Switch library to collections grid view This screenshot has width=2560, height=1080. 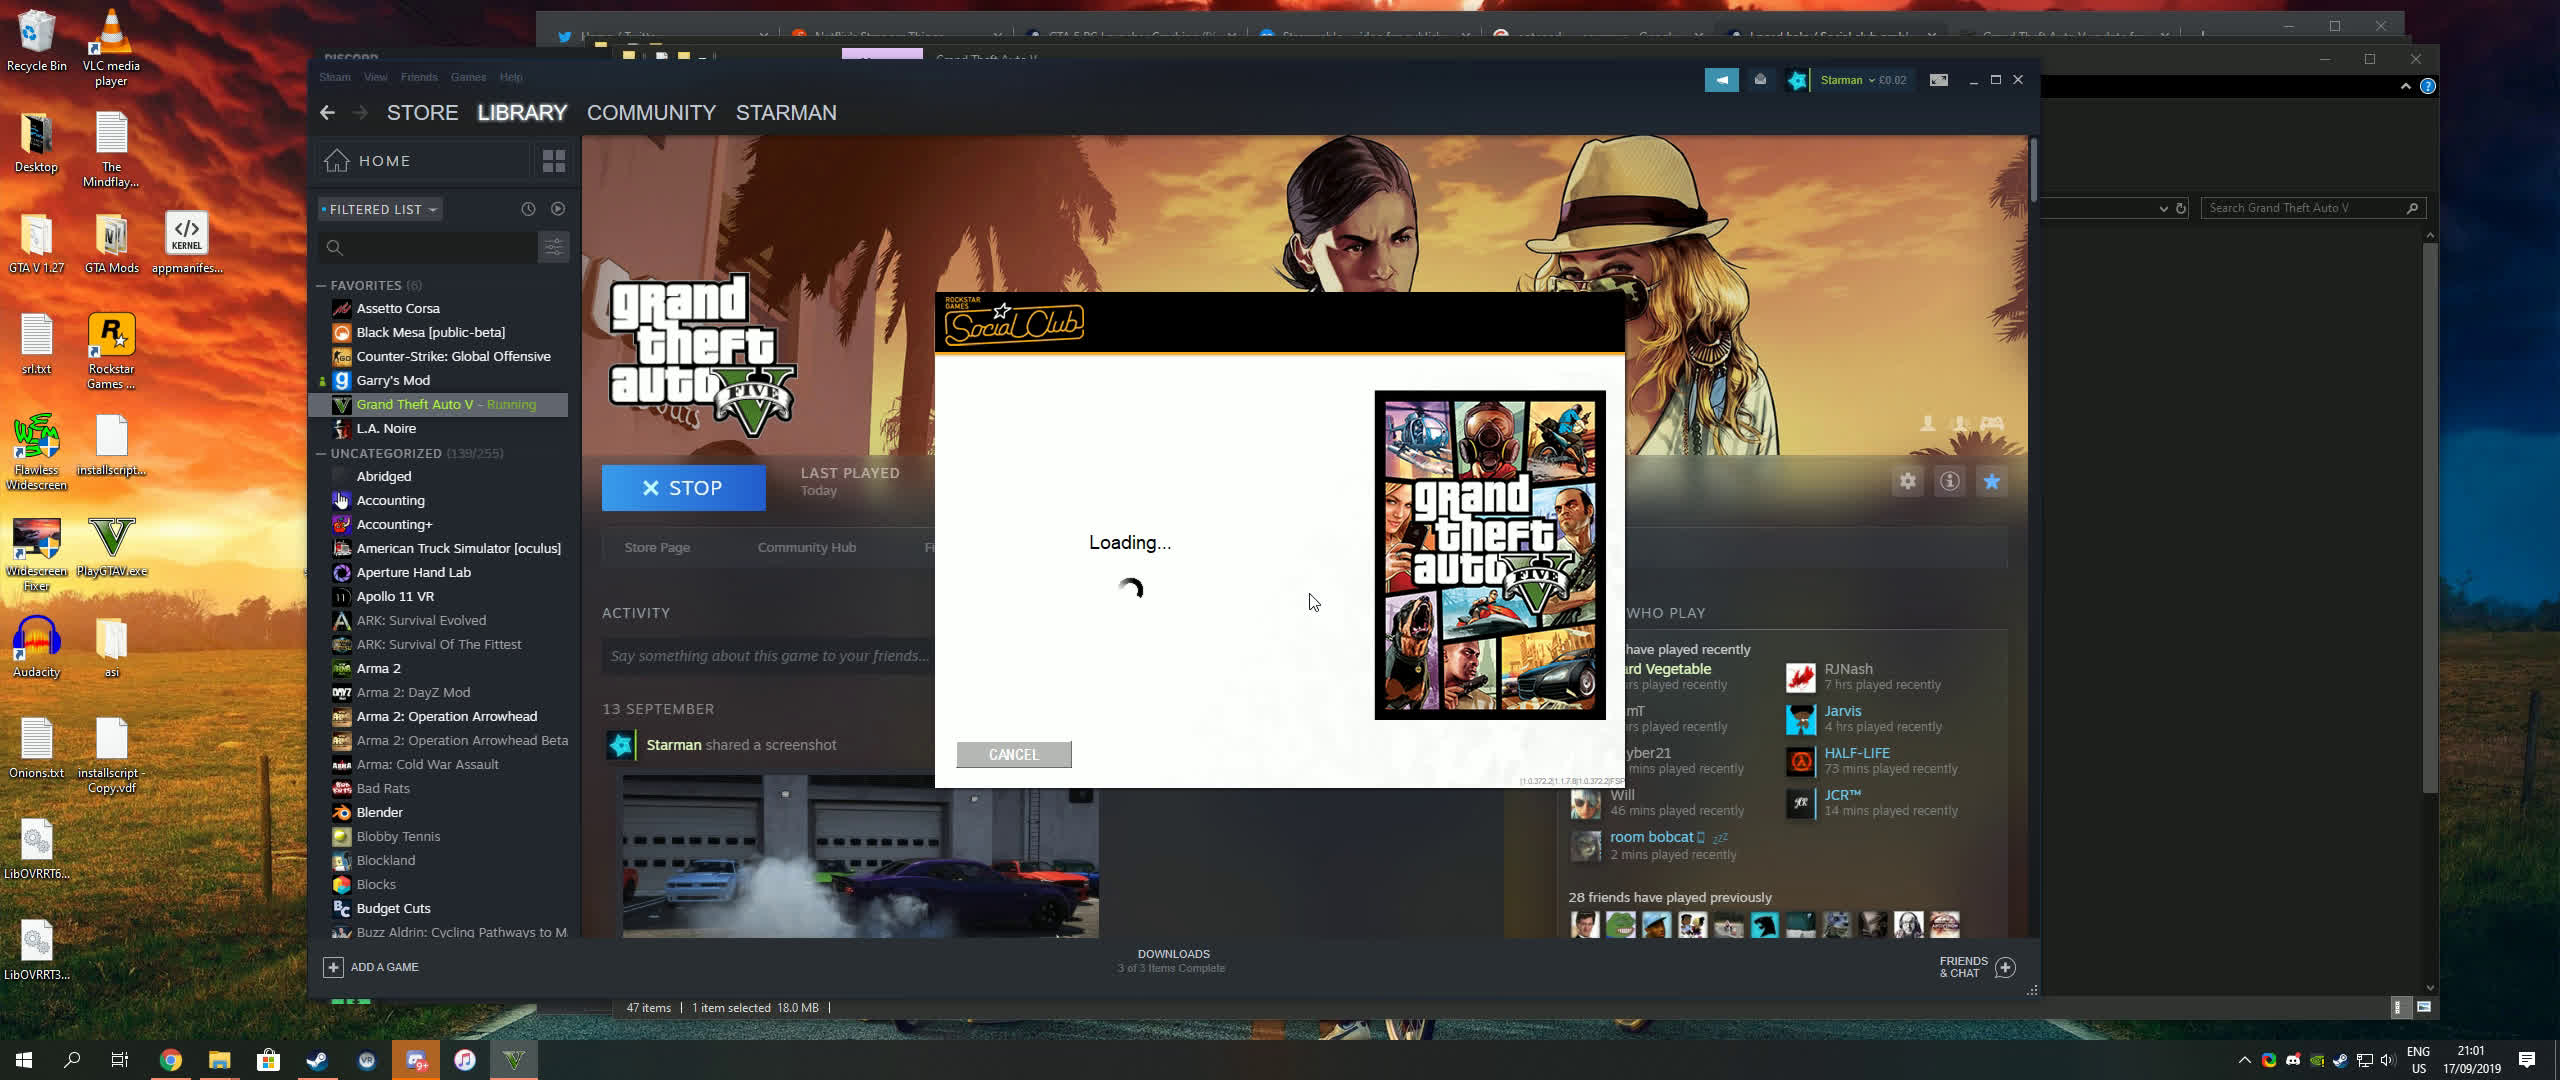pyautogui.click(x=553, y=161)
